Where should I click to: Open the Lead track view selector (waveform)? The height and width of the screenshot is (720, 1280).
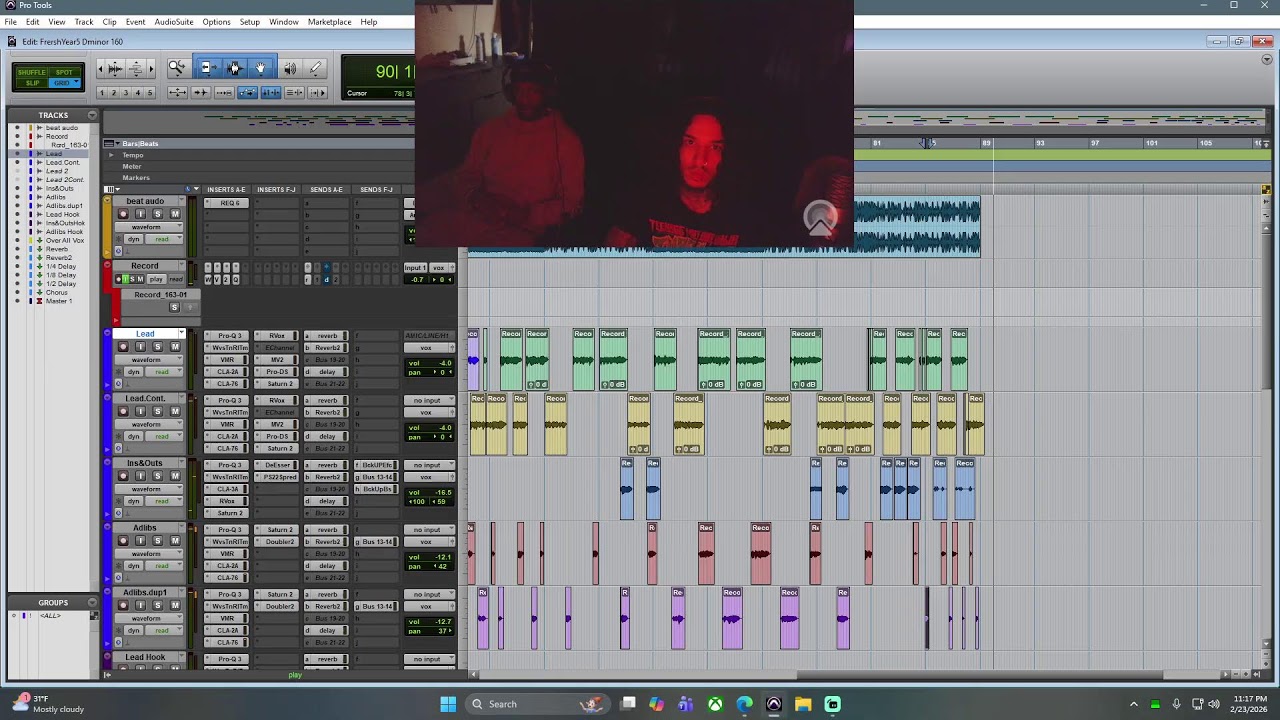pyautogui.click(x=150, y=360)
